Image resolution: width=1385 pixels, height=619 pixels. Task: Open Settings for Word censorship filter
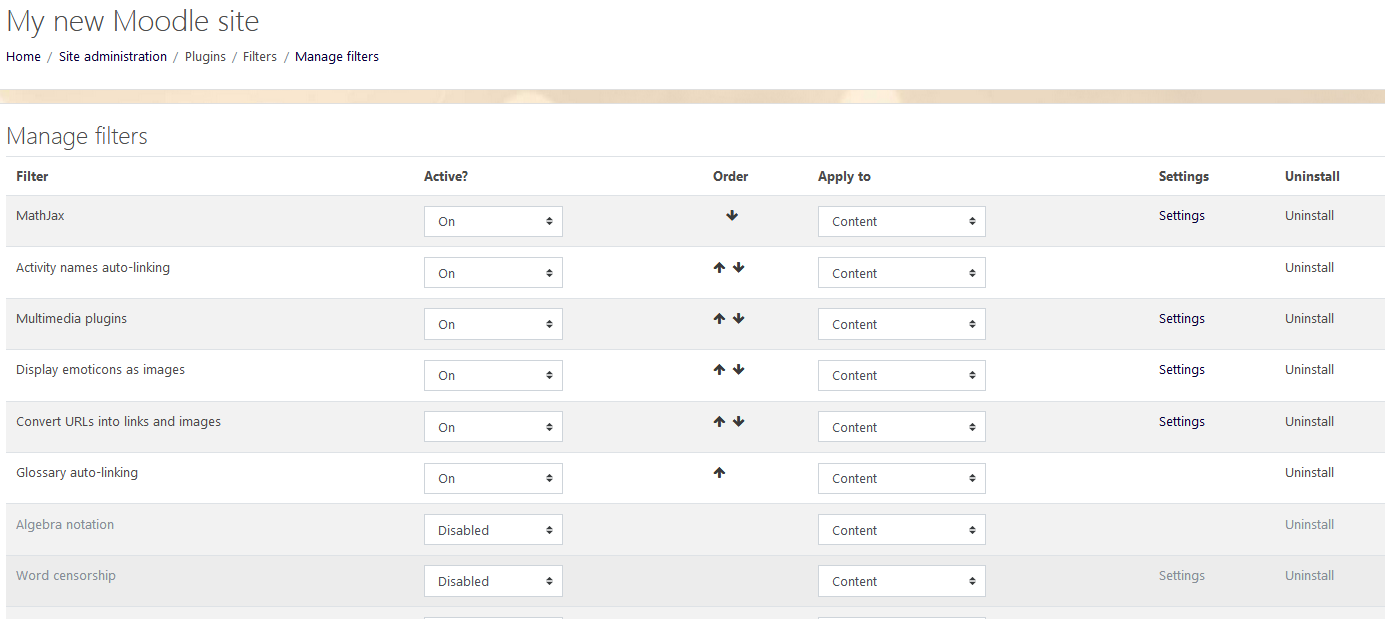pyautogui.click(x=1182, y=575)
